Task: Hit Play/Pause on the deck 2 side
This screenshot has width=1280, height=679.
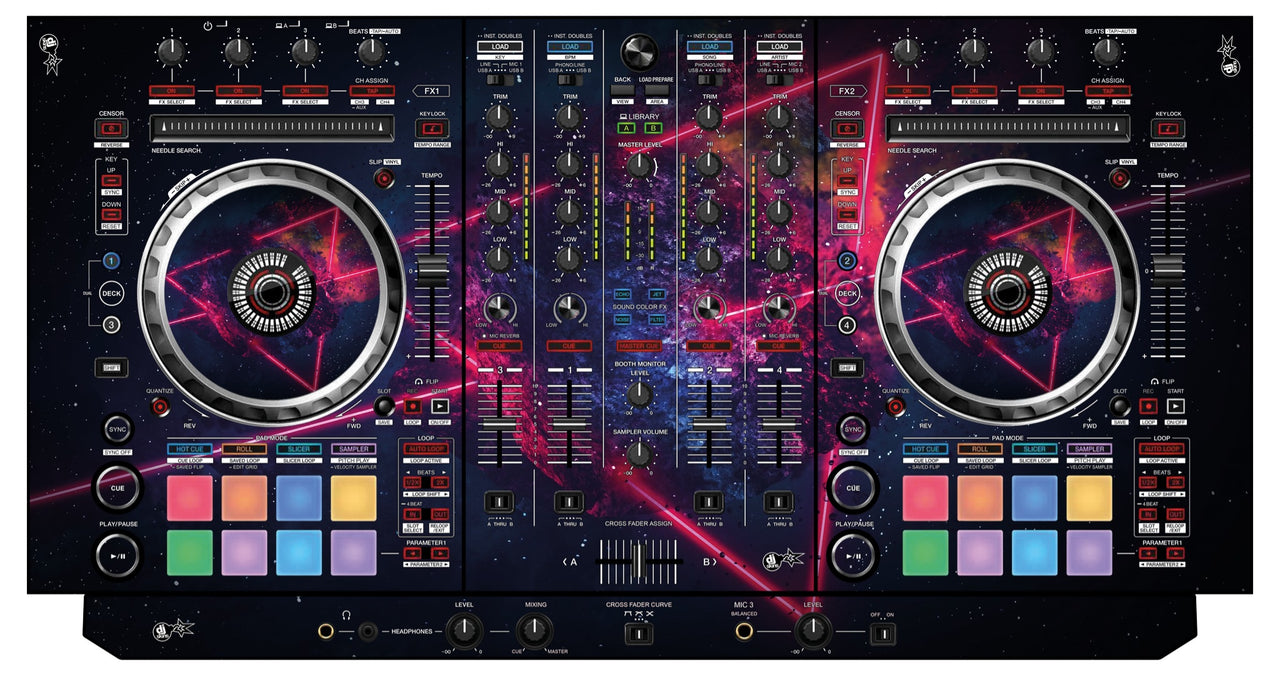Action: 853,556
